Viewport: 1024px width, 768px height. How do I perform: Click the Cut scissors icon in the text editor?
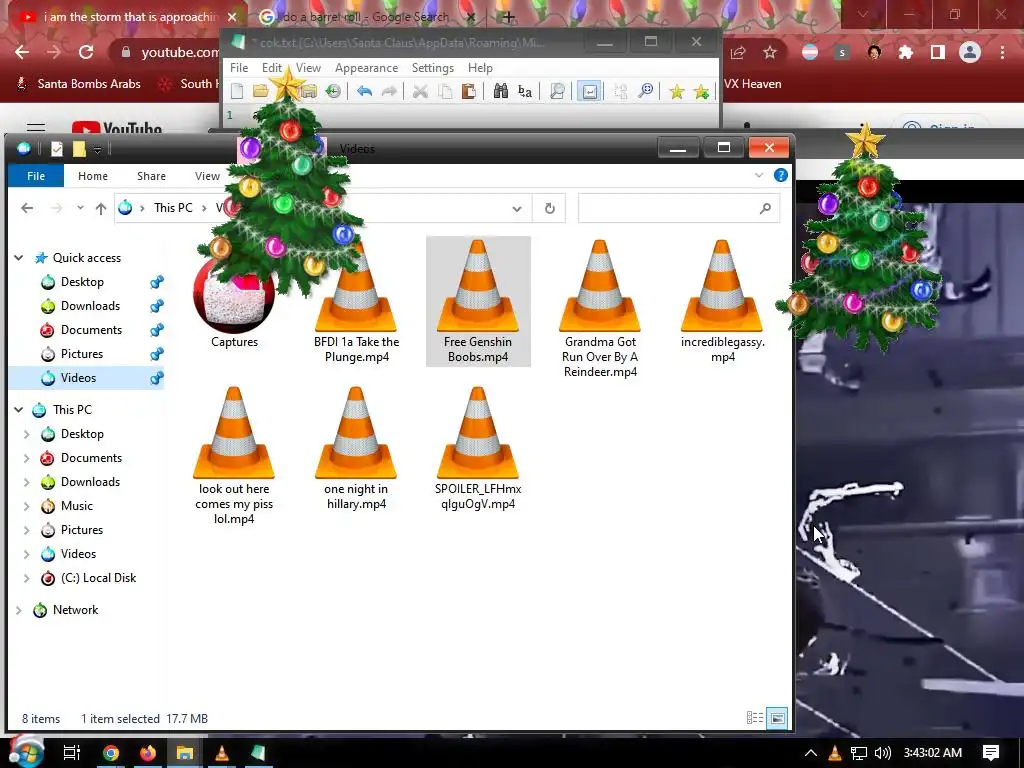click(421, 91)
